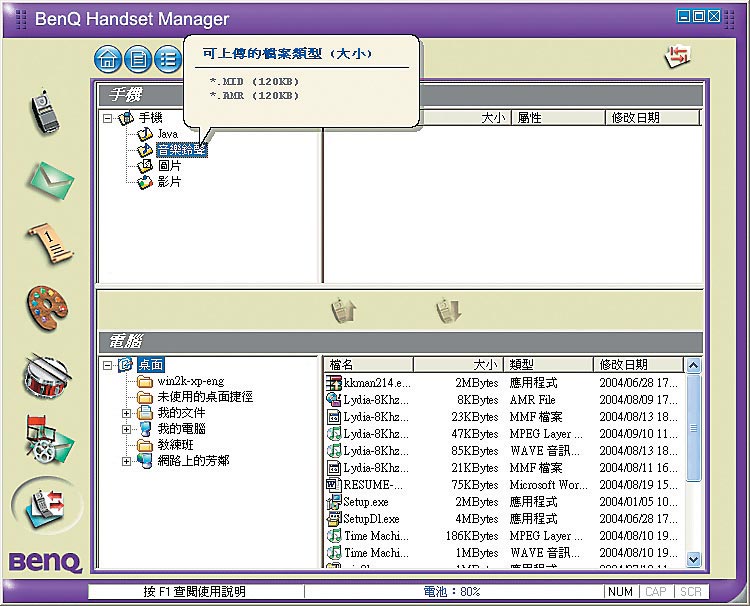Select the 21KBytes Lydia-8Khz MMF file
The width and height of the screenshot is (750, 606).
(502, 468)
